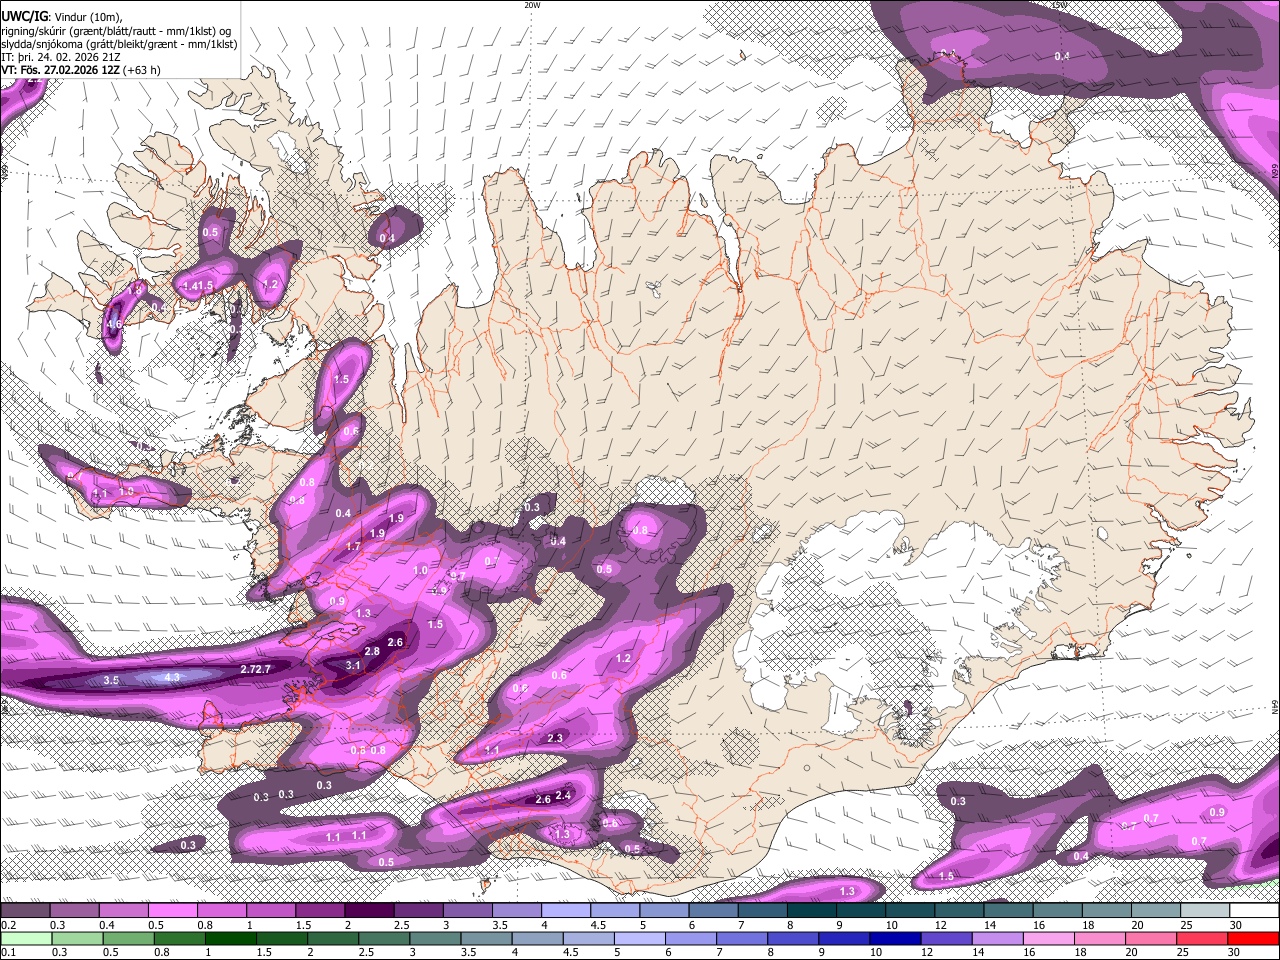Click the '20W' longitude label at the map top
1280x960 pixels.
(532, 5)
